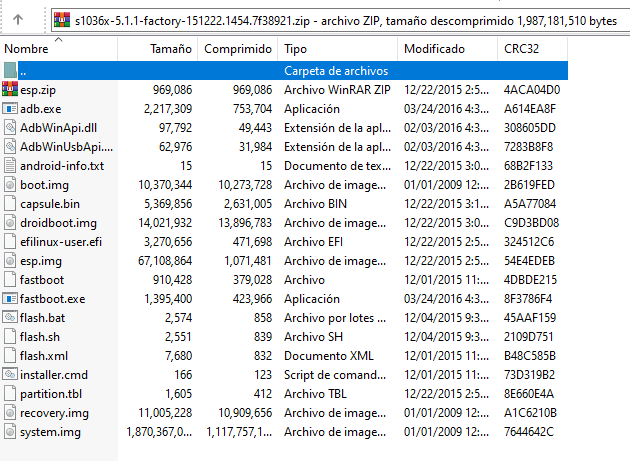Click the esp.zip WinRAR archive icon

(x=10, y=90)
